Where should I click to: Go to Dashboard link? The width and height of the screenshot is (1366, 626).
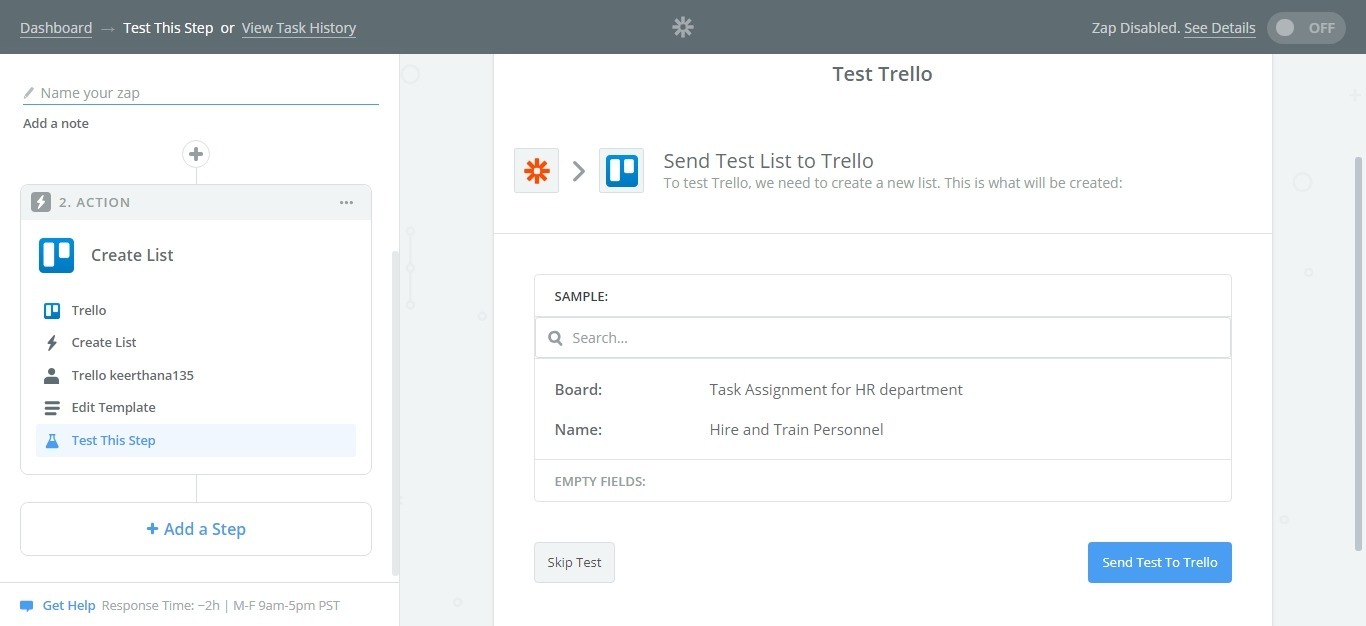[x=56, y=28]
